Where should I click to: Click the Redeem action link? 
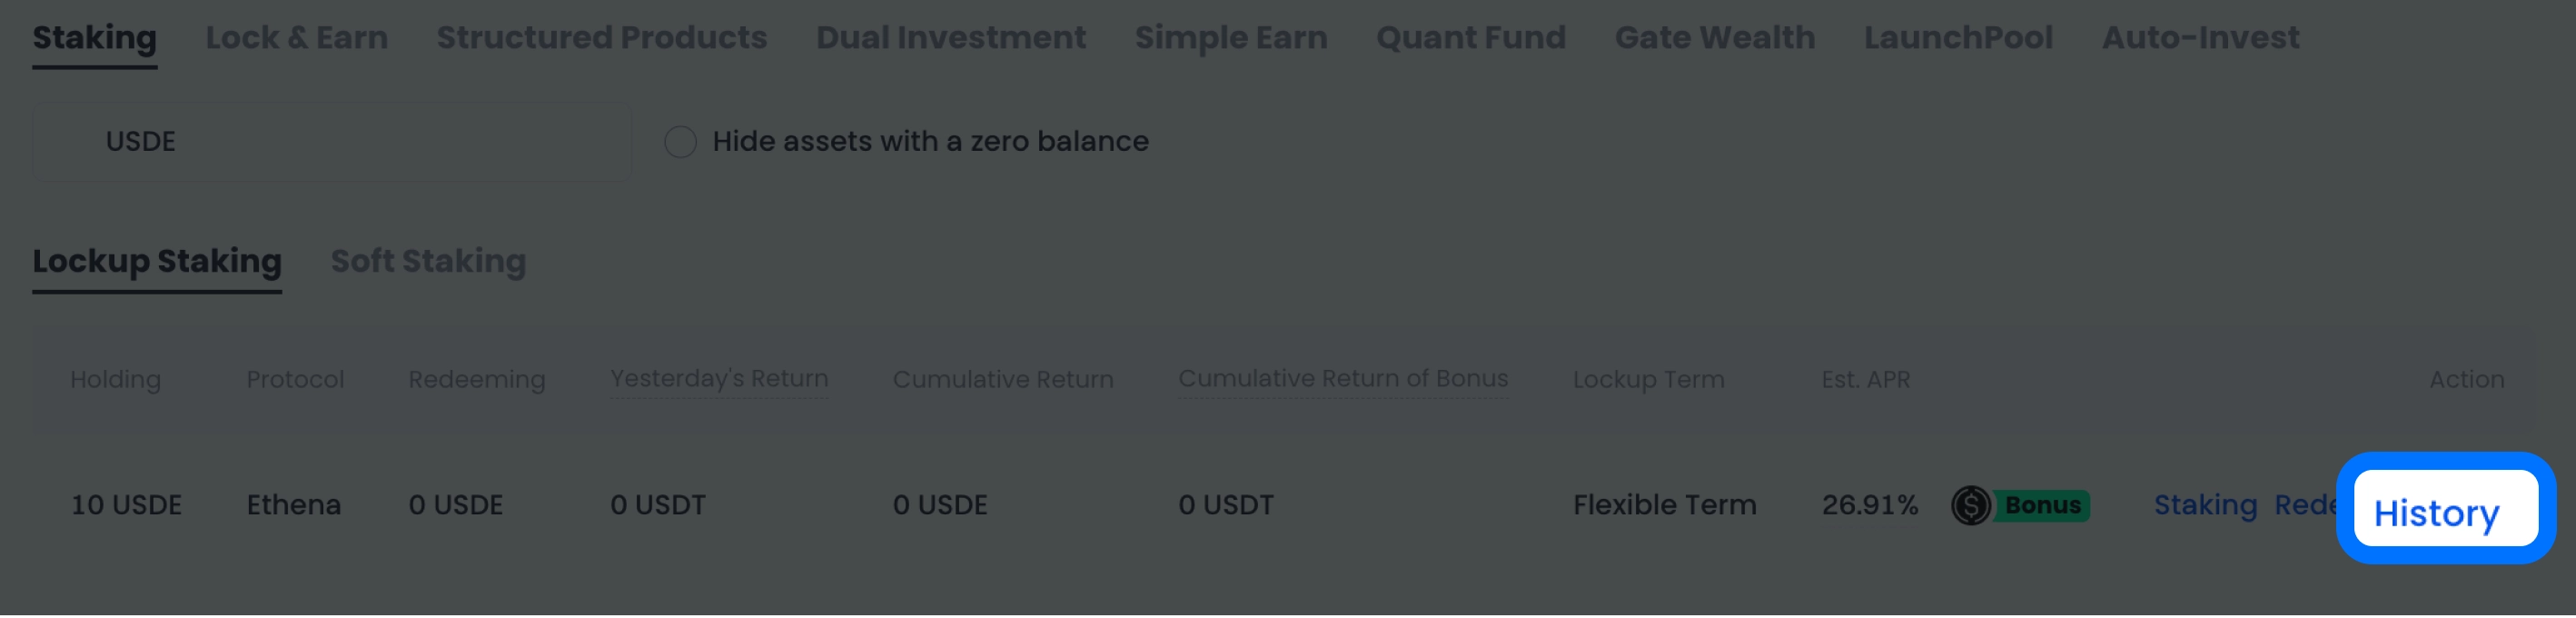pos(2304,505)
